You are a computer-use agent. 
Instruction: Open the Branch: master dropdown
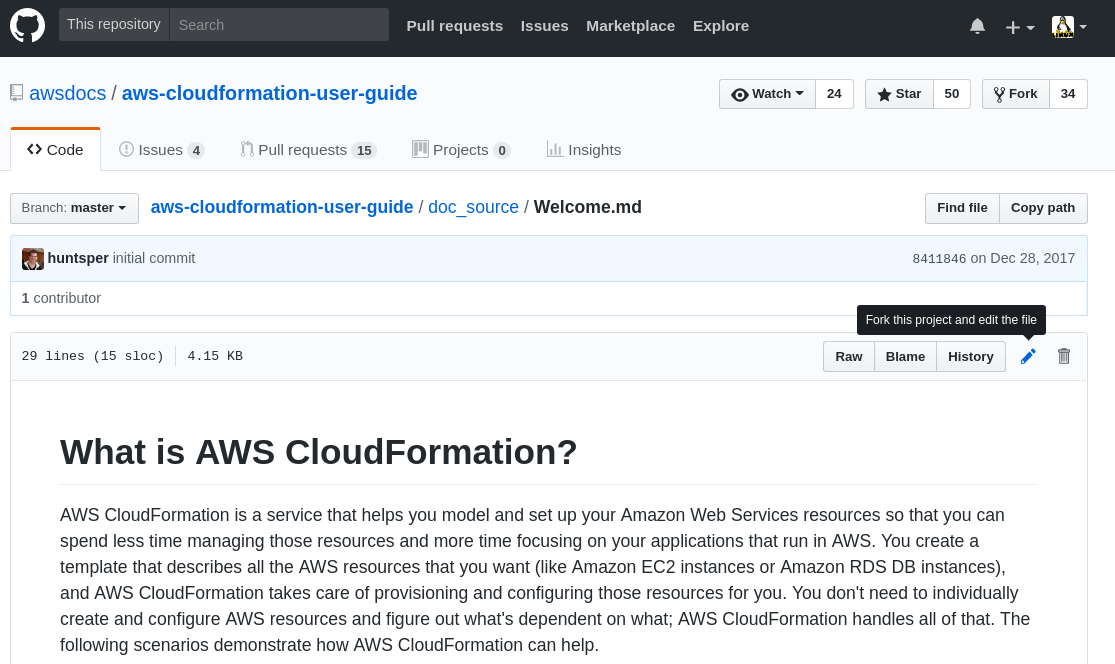tap(74, 208)
